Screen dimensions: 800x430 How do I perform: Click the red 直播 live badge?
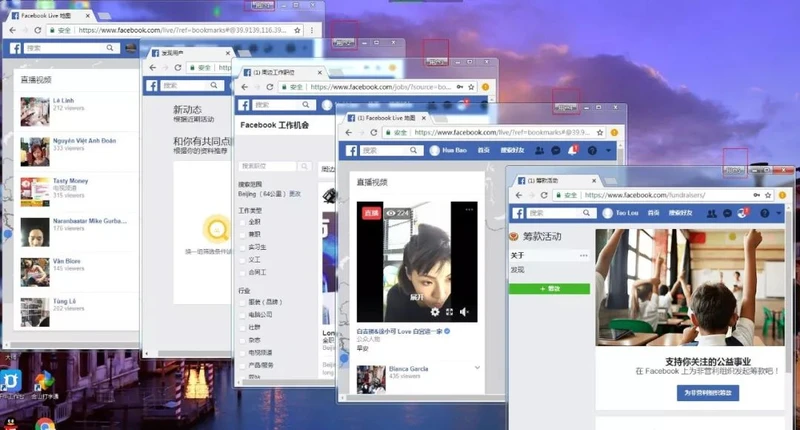point(371,213)
